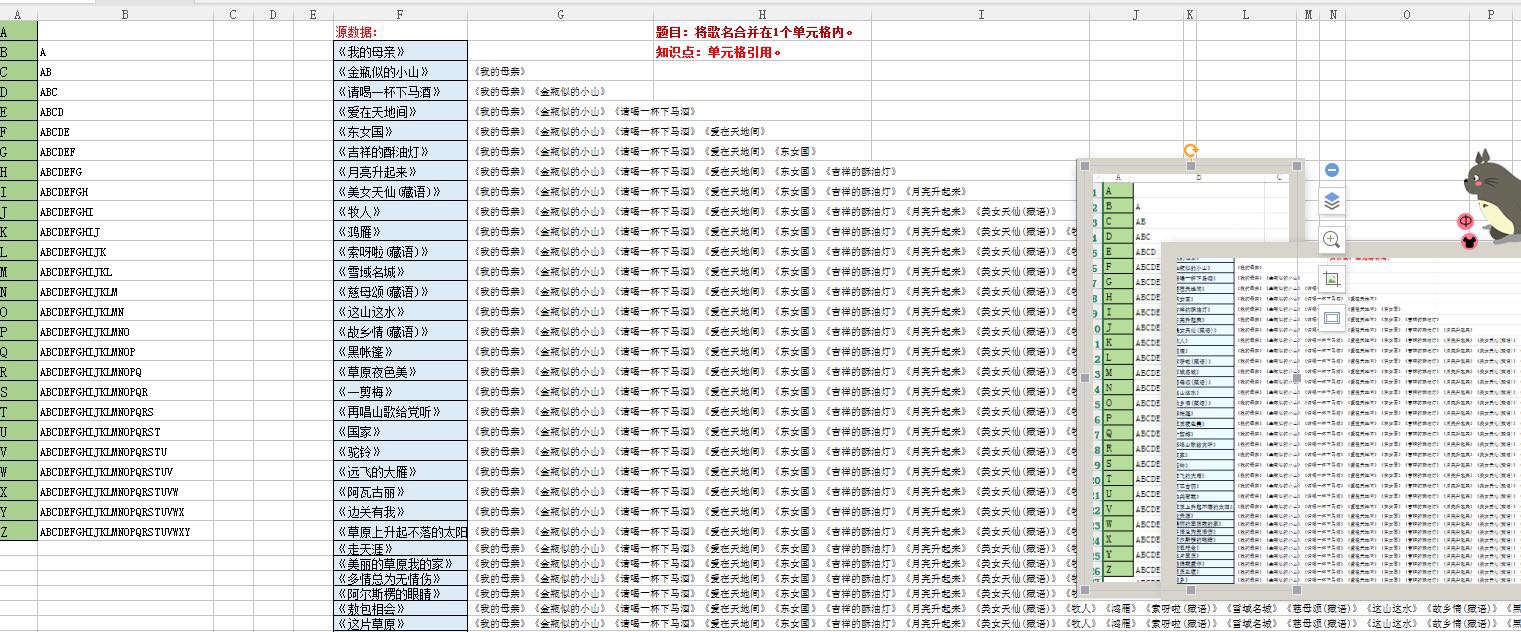Screen dimensions: 1521x632
Task: Select column header P
Action: point(1491,14)
